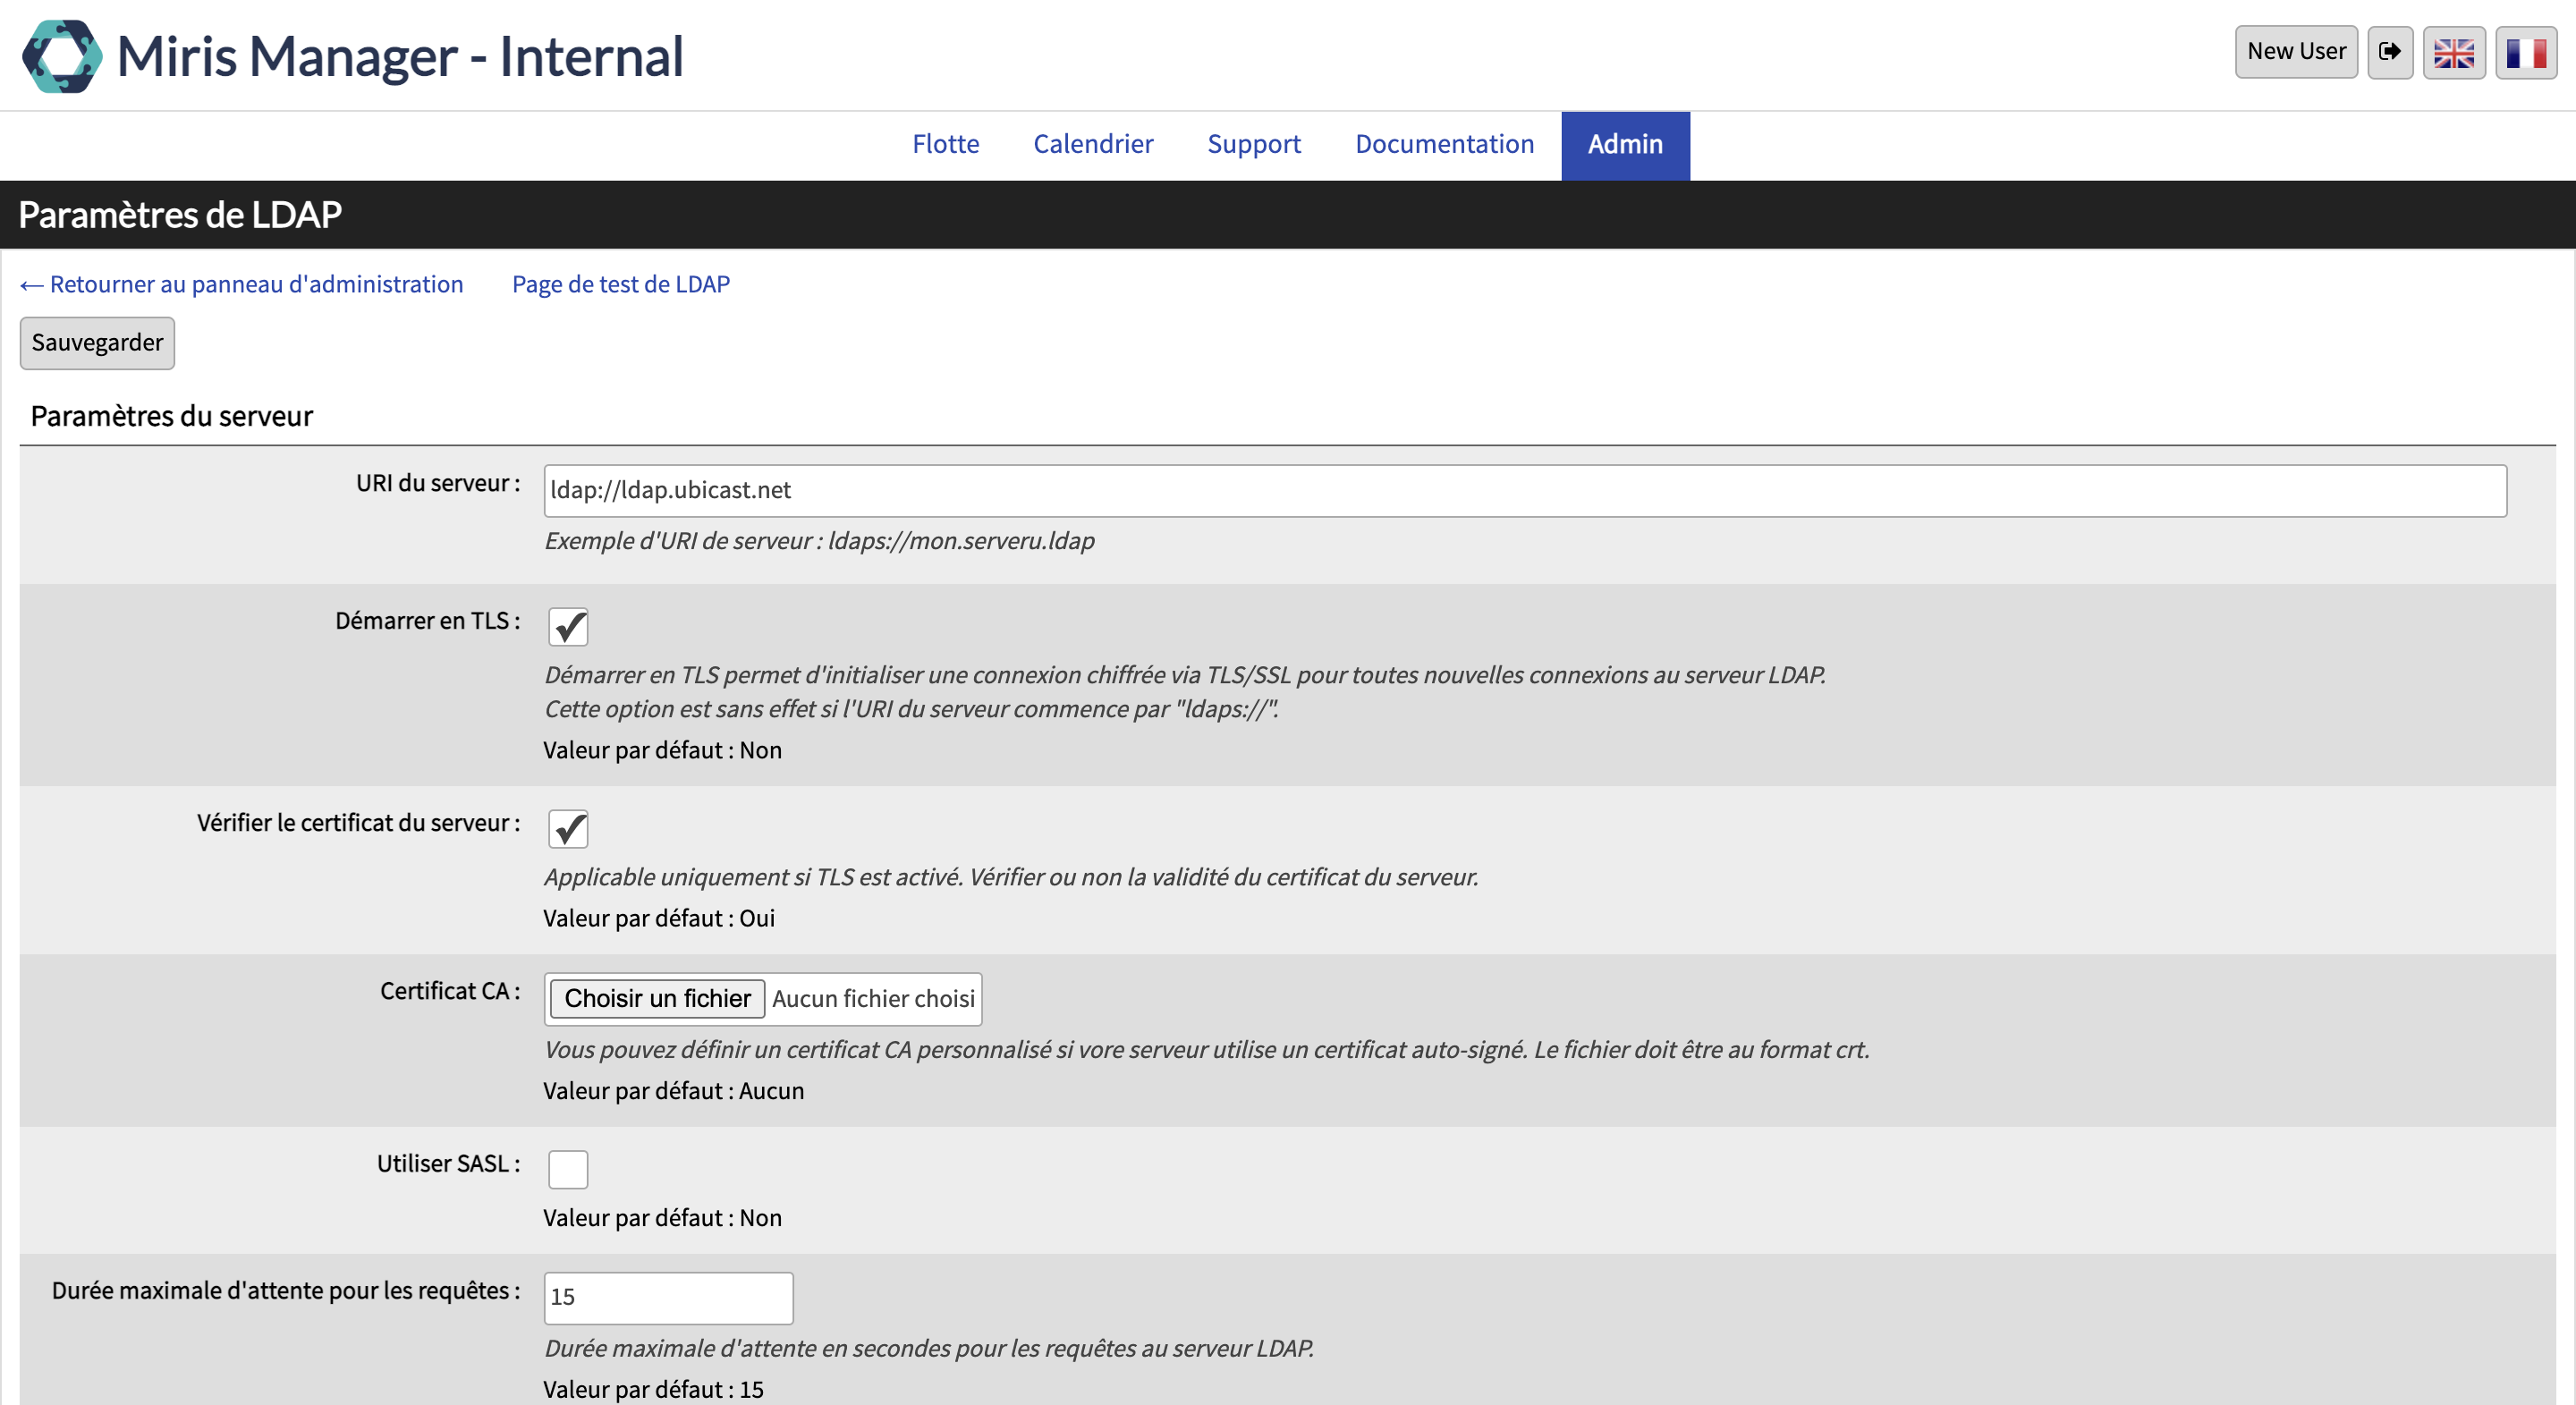This screenshot has width=2576, height=1405.
Task: Open Page de test de LDAP link
Action: 621,284
